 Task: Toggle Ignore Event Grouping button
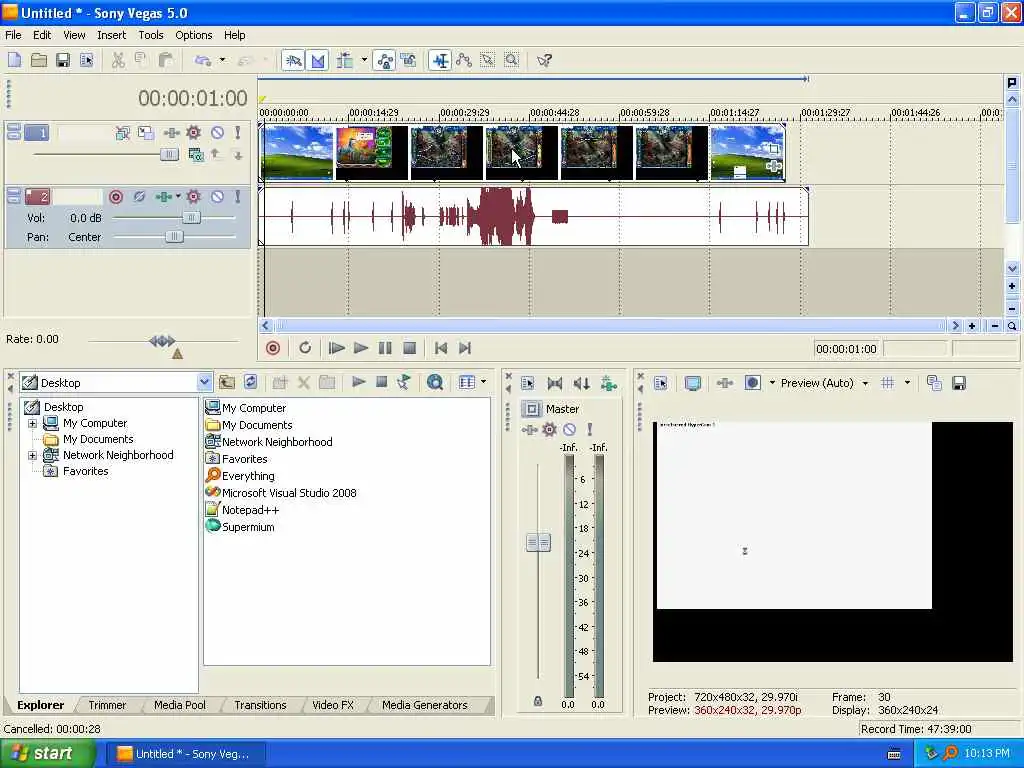[409, 61]
